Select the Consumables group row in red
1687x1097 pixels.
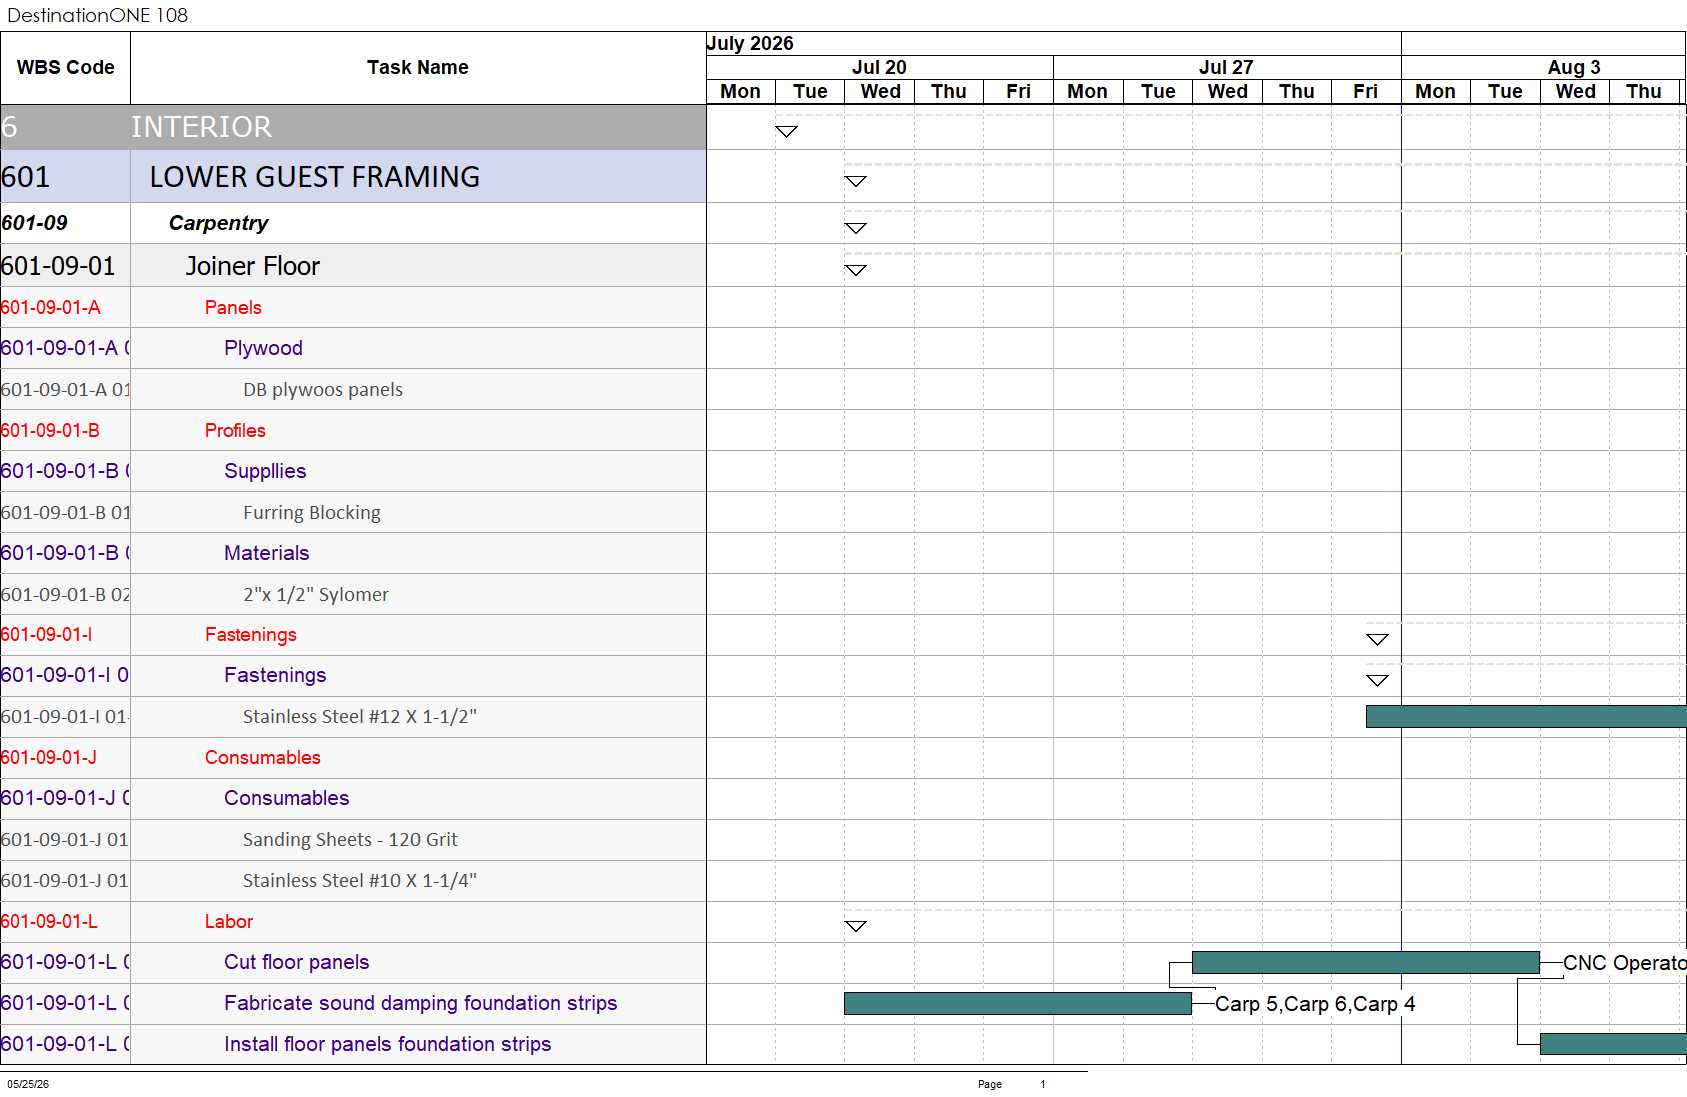pos(353,758)
